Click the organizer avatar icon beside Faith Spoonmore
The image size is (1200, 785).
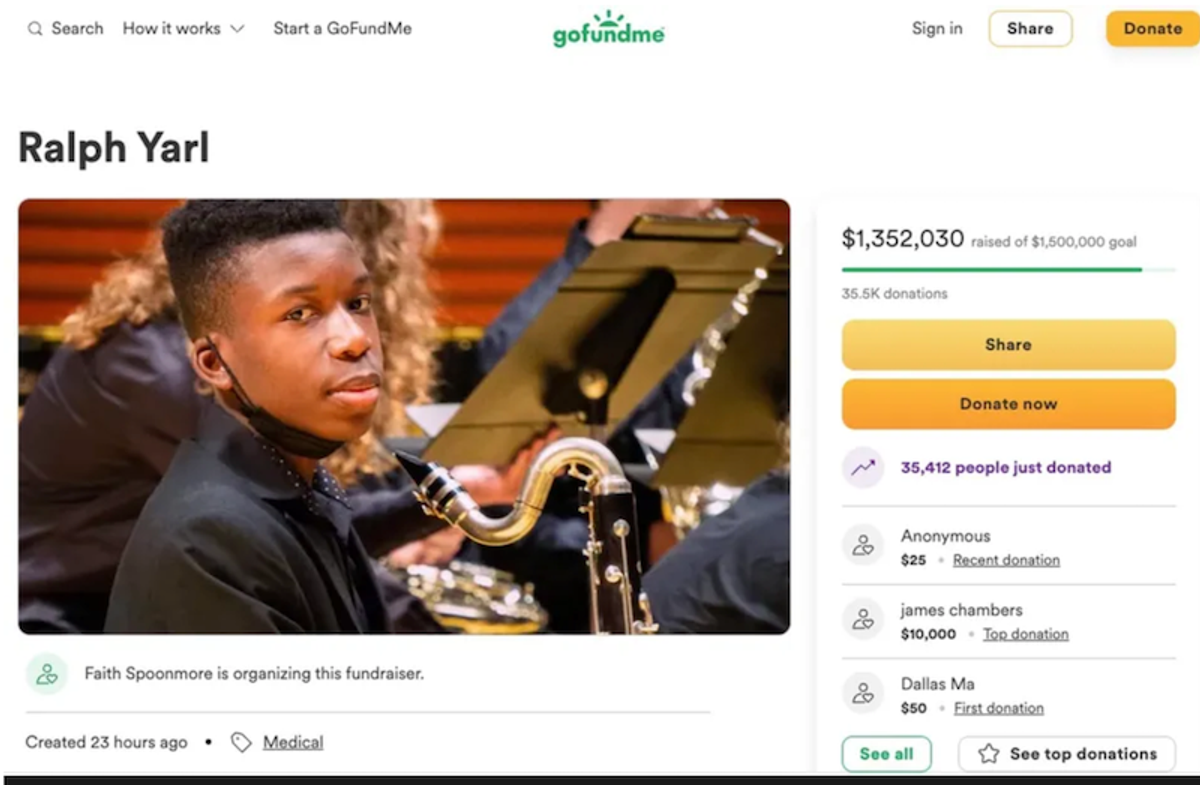pos(46,674)
